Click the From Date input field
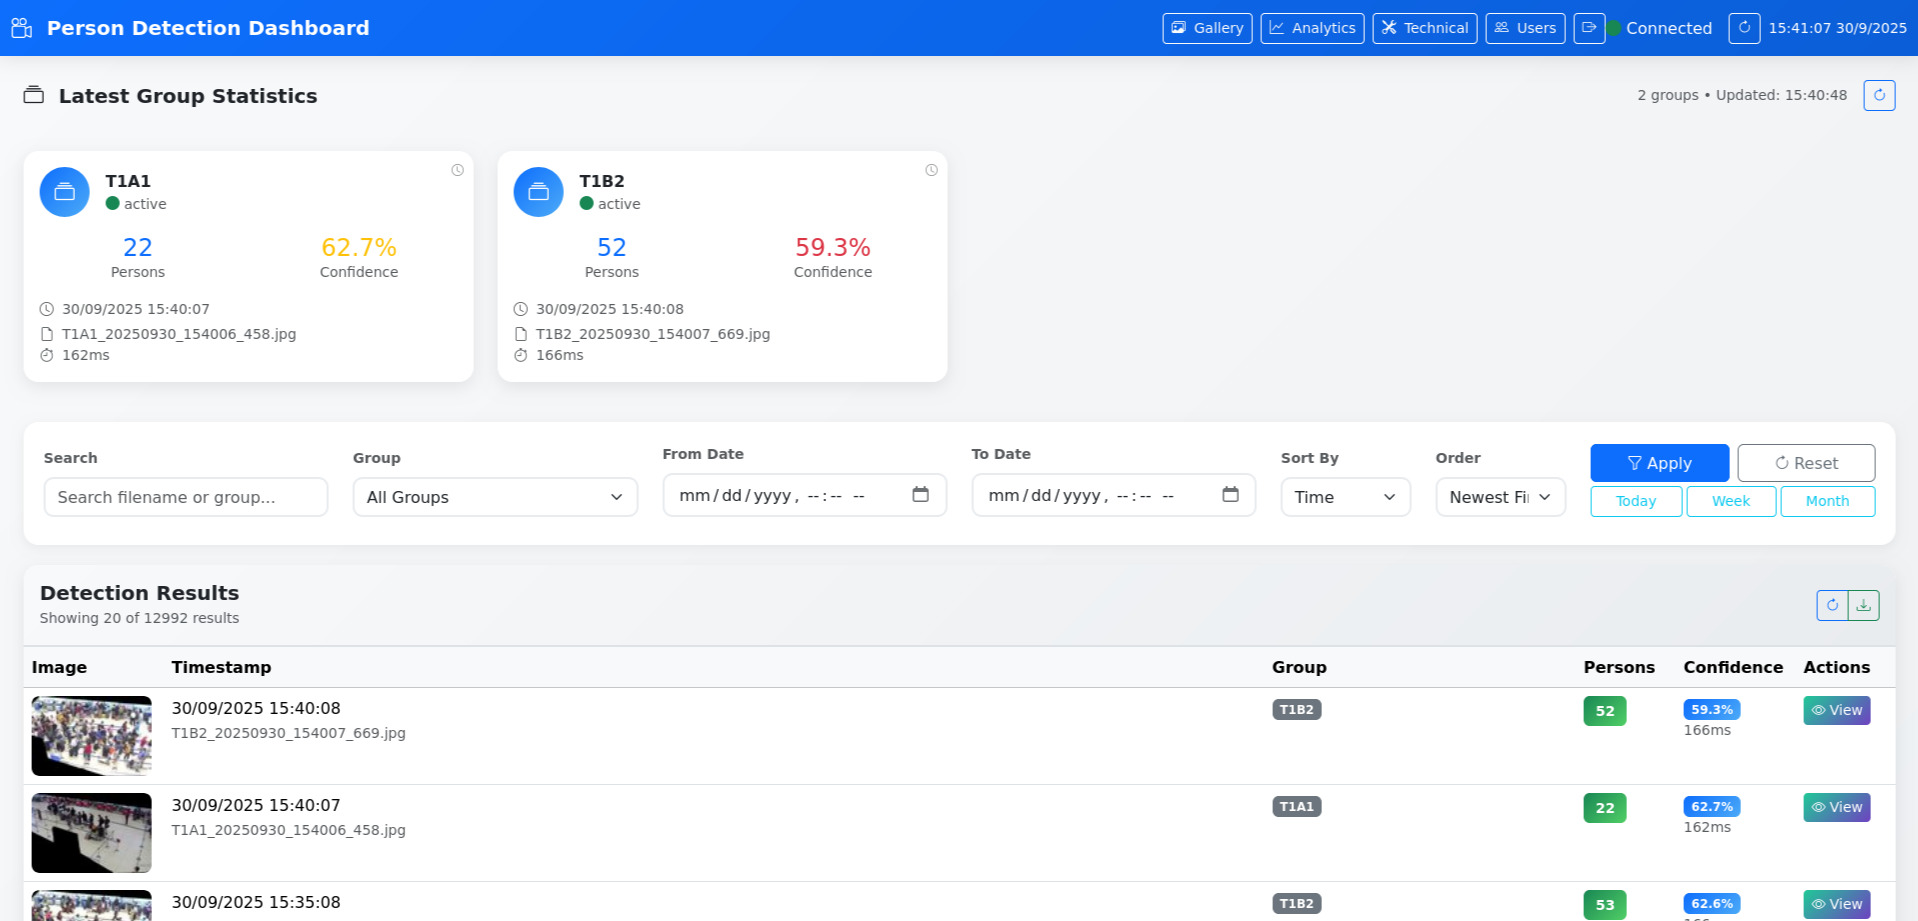The height and width of the screenshot is (921, 1918). [x=804, y=495]
